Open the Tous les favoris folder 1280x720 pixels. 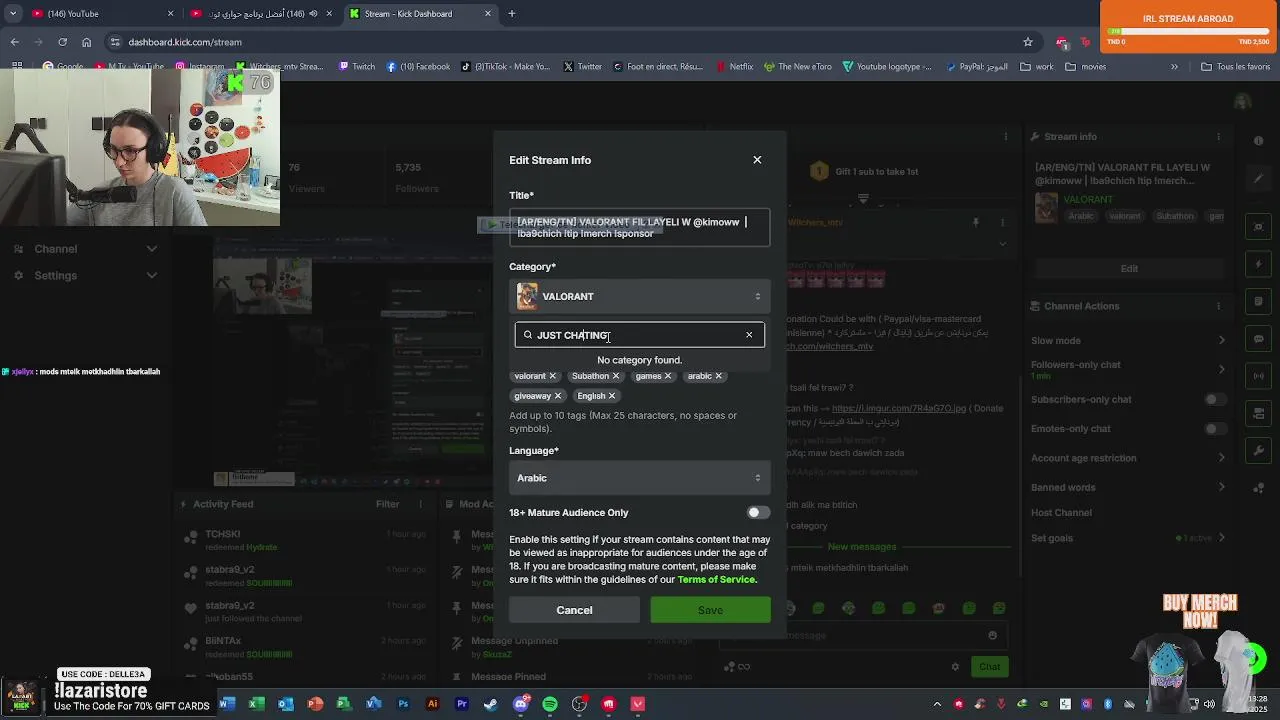(1235, 67)
